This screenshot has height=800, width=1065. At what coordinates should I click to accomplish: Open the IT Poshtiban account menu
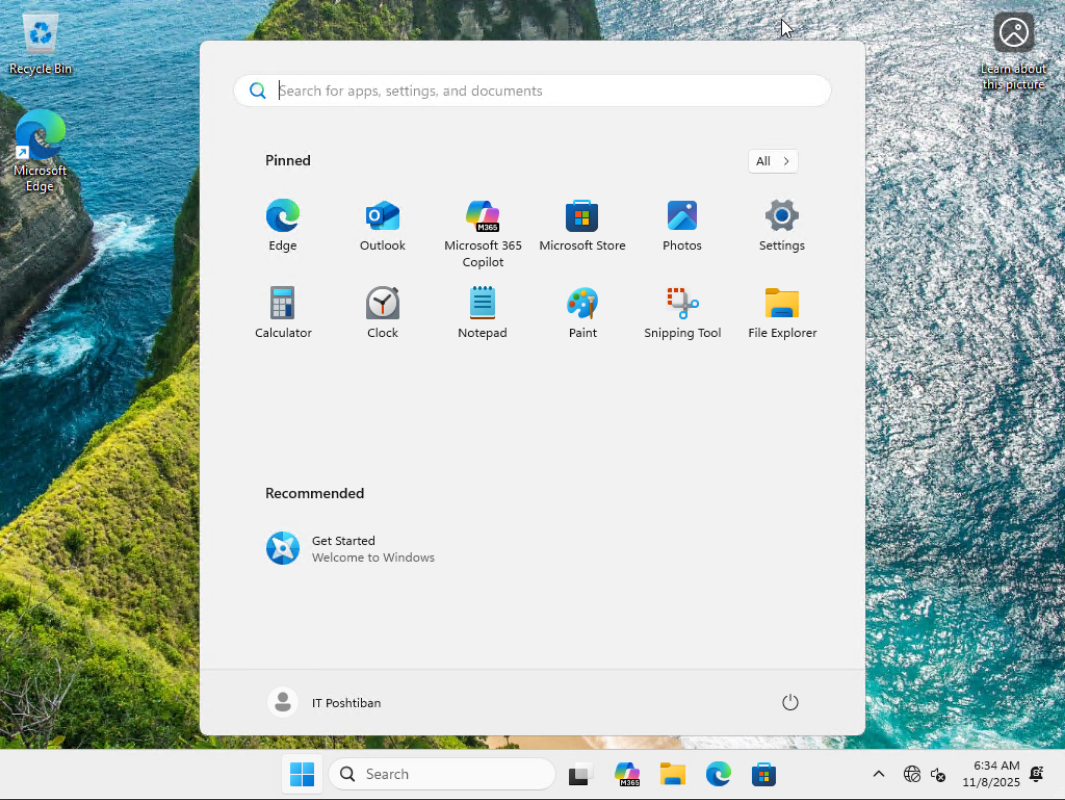pyautogui.click(x=325, y=702)
